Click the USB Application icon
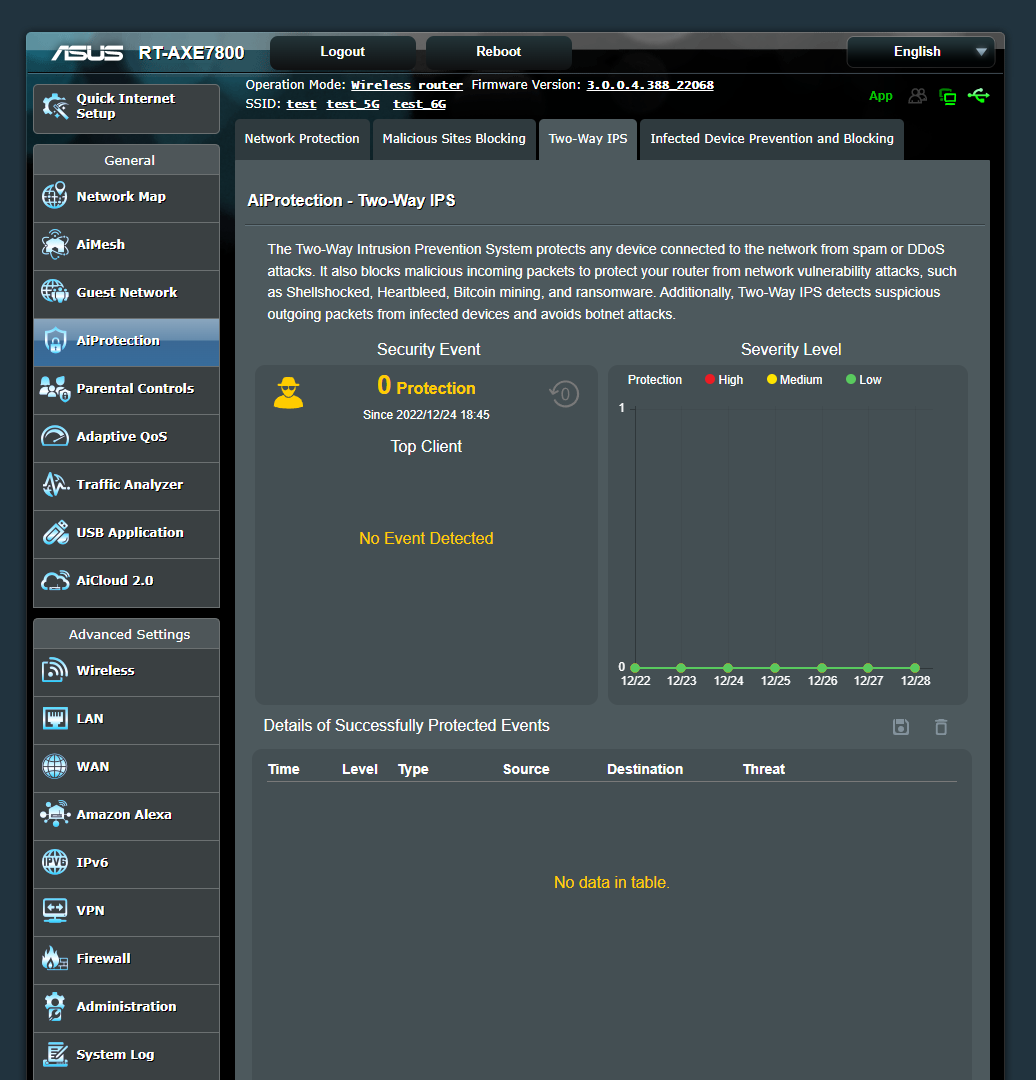This screenshot has width=1036, height=1080. [54, 532]
